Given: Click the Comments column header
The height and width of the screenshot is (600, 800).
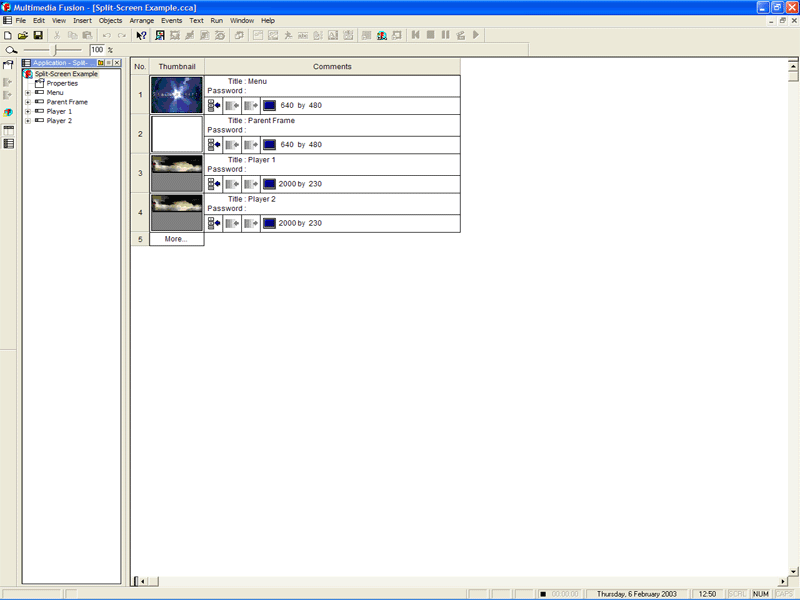Looking at the screenshot, I should point(332,67).
